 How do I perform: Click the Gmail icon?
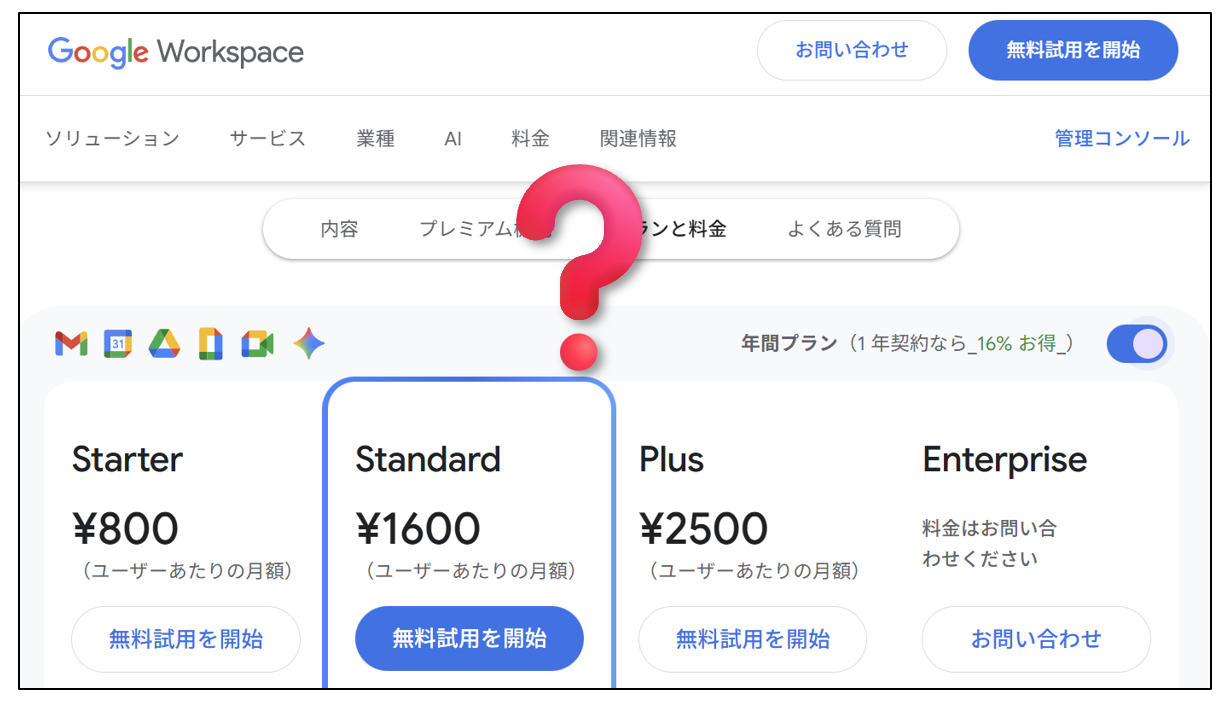(71, 345)
